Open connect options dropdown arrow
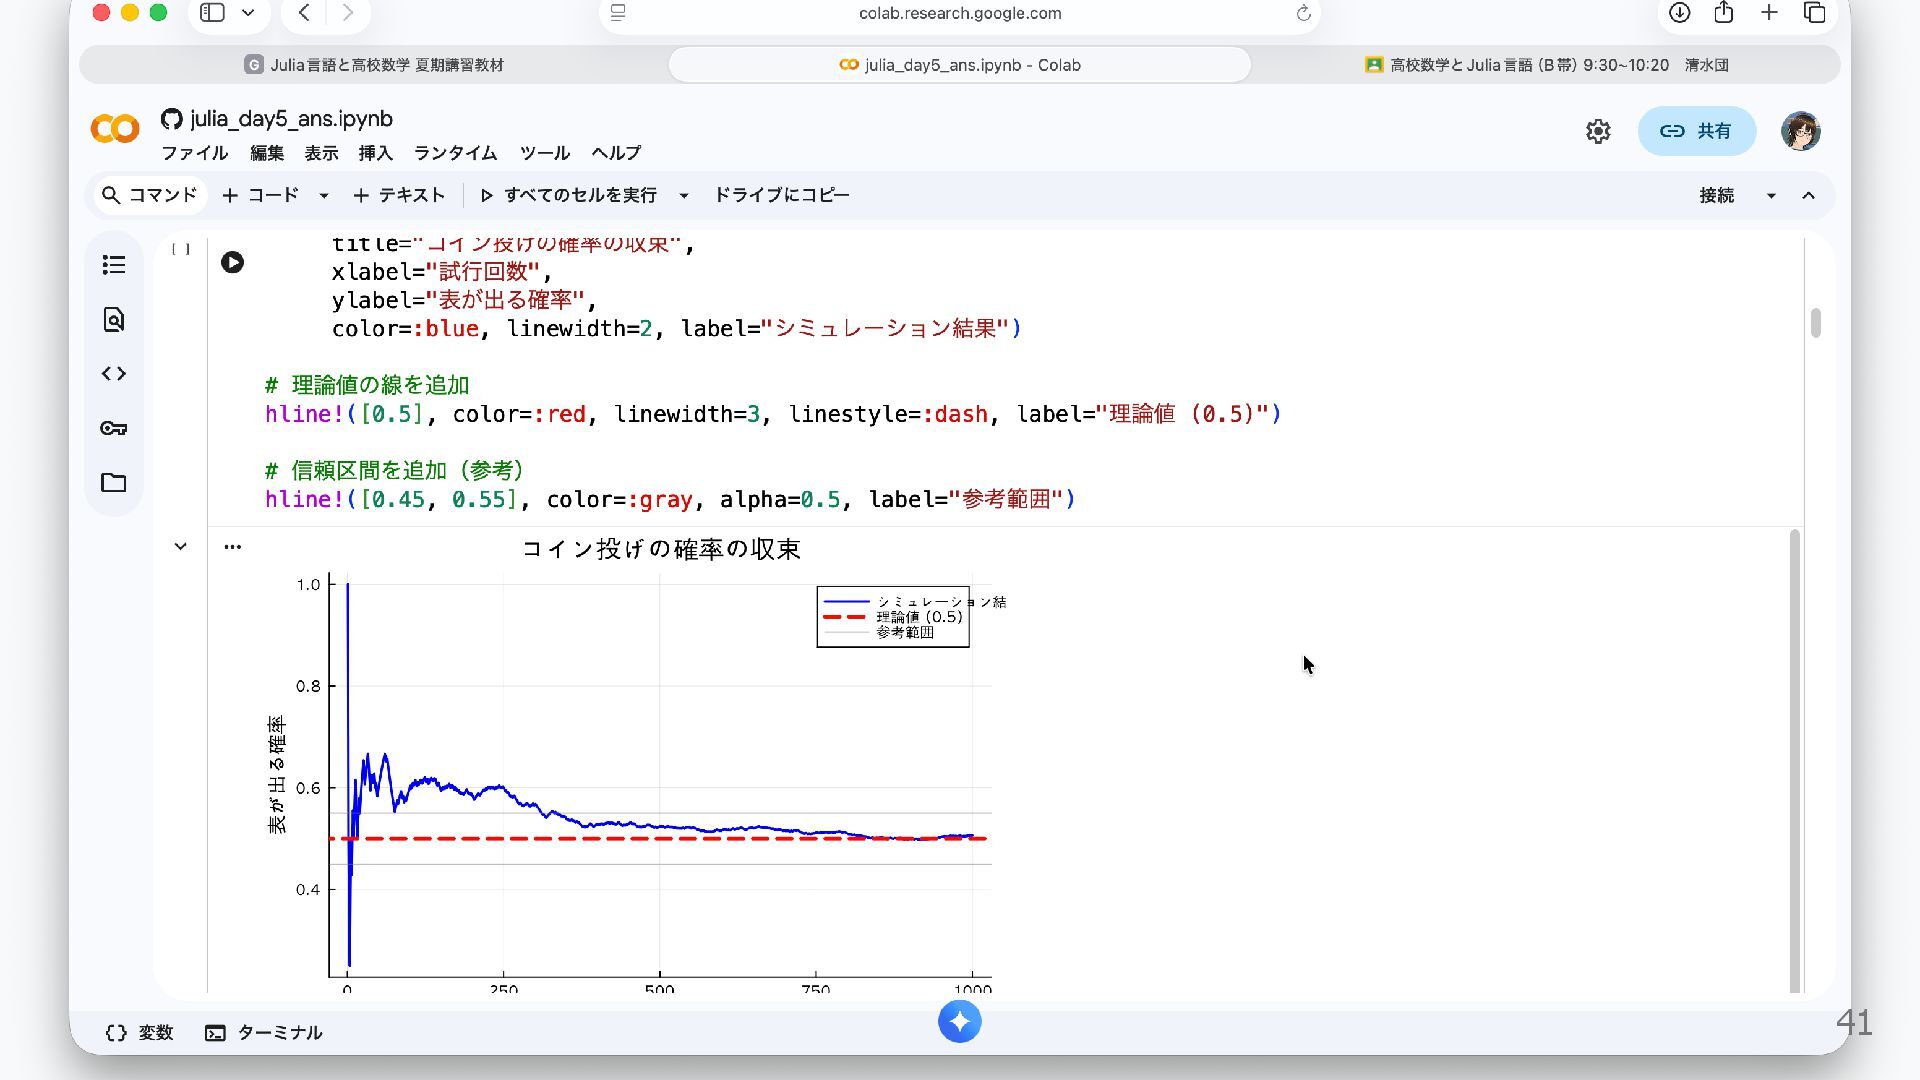This screenshot has height=1080, width=1920. [1771, 196]
